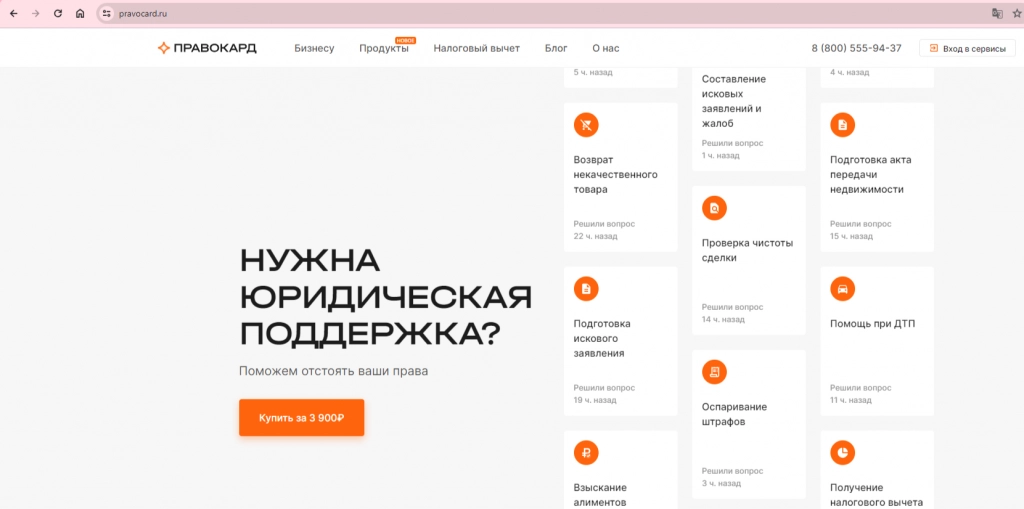Image resolution: width=1024 pixels, height=509 pixels.
Task: Click the Проверка чистоты сделки card title
Action: 747,250
